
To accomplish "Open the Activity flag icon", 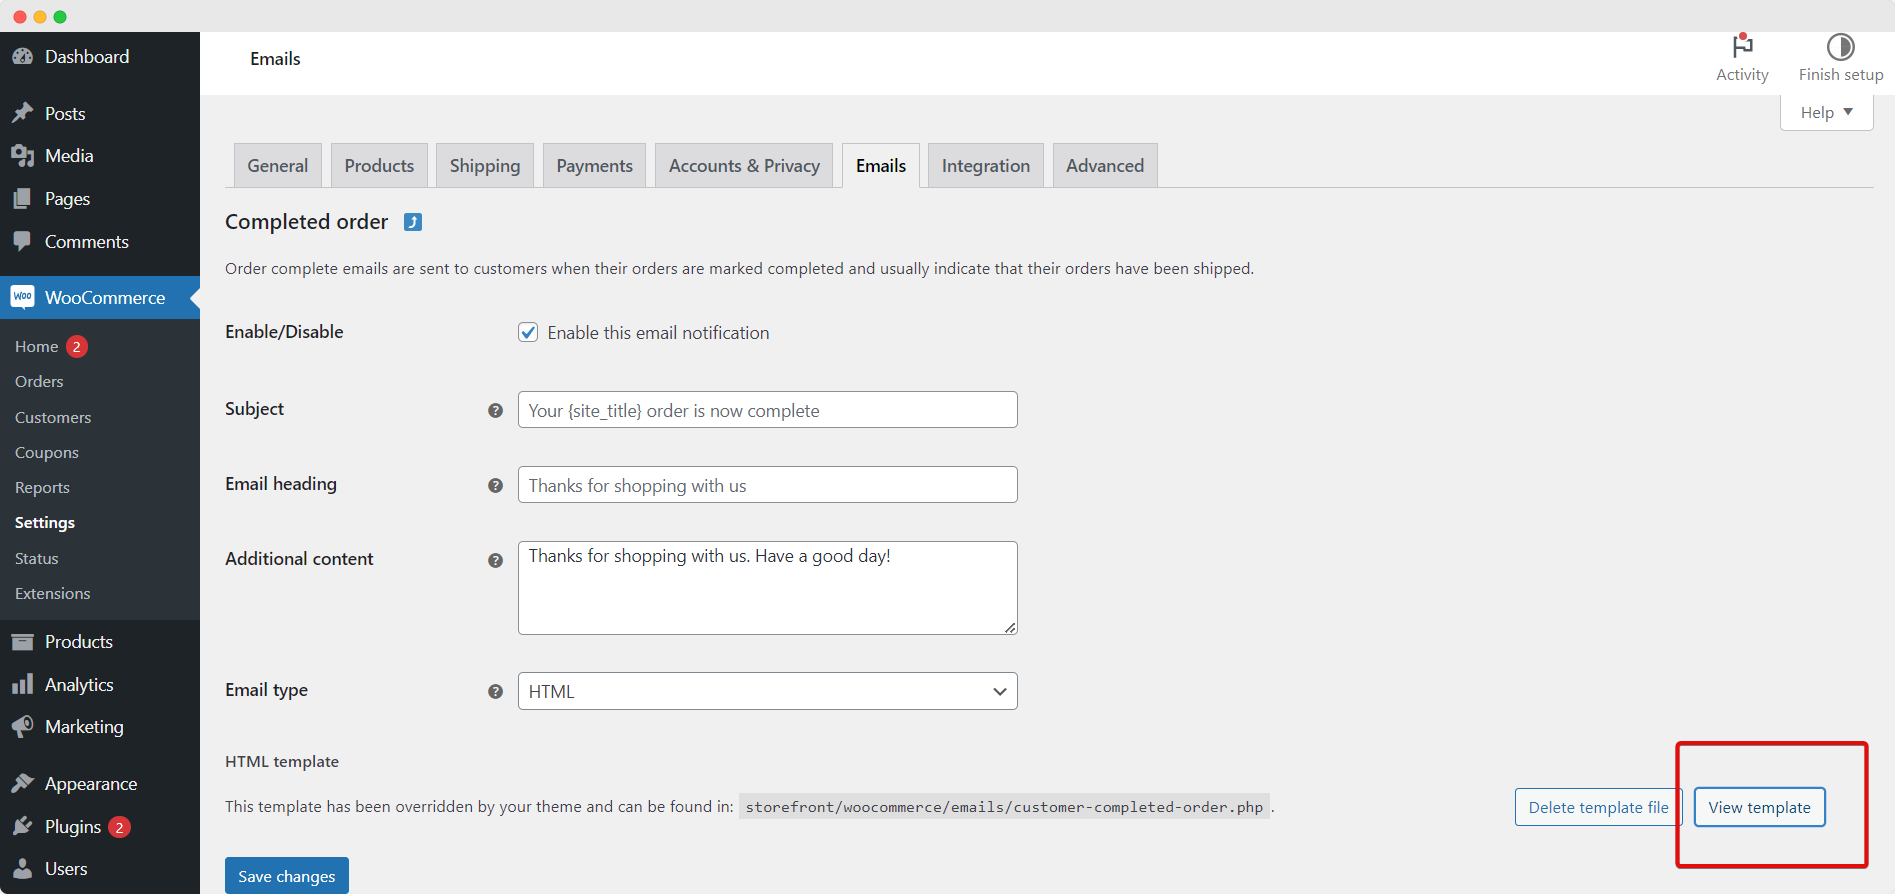I will [x=1742, y=46].
